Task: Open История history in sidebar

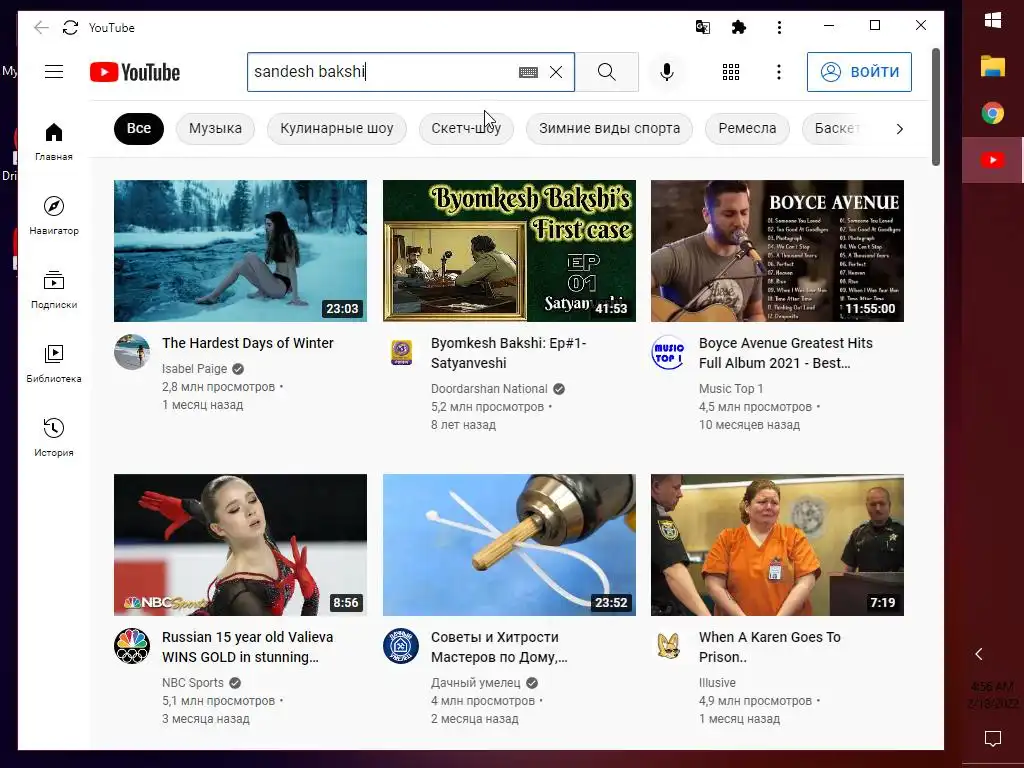Action: (54, 438)
